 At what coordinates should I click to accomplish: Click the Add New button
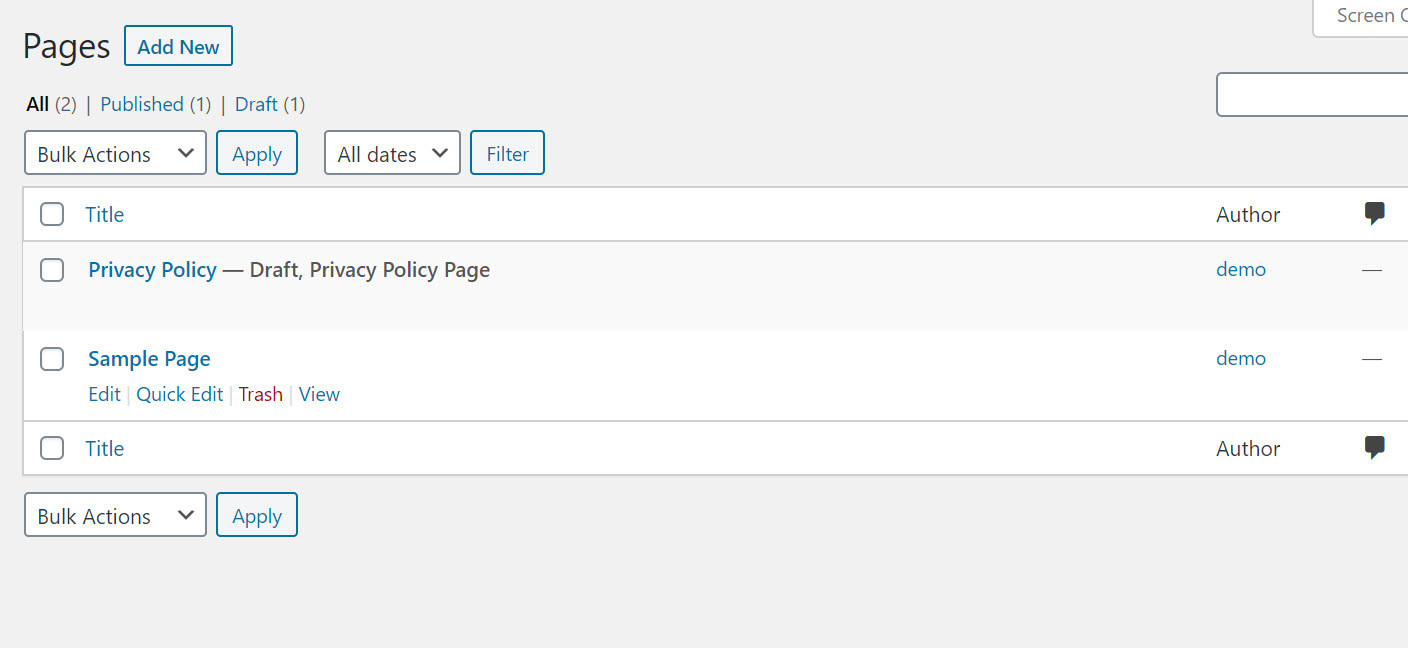pos(178,45)
